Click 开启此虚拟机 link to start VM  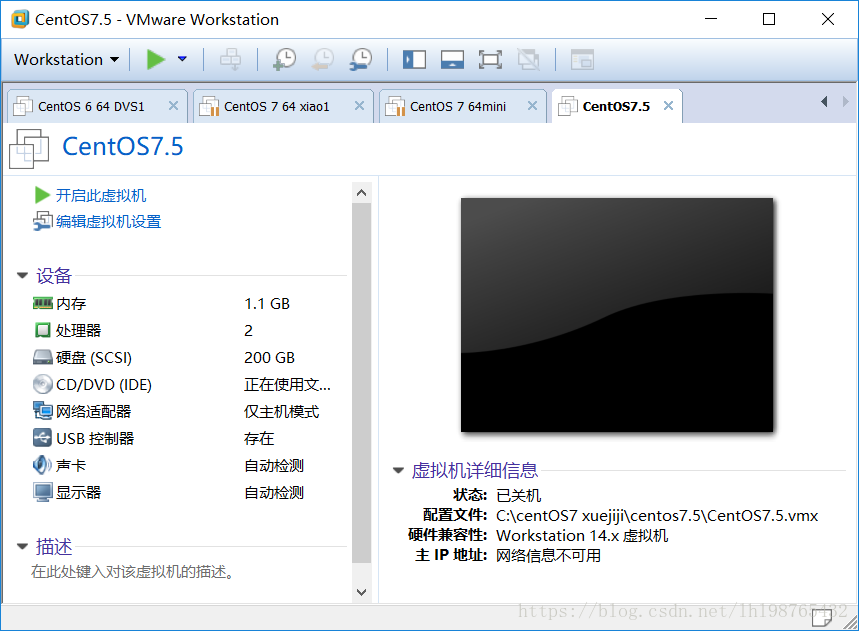point(101,195)
